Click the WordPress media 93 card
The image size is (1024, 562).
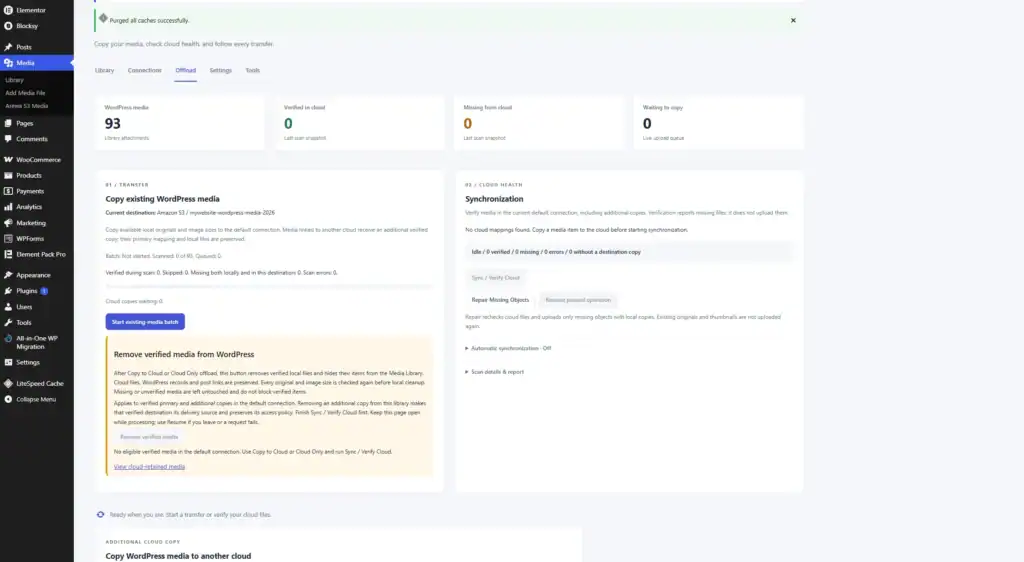click(180, 123)
